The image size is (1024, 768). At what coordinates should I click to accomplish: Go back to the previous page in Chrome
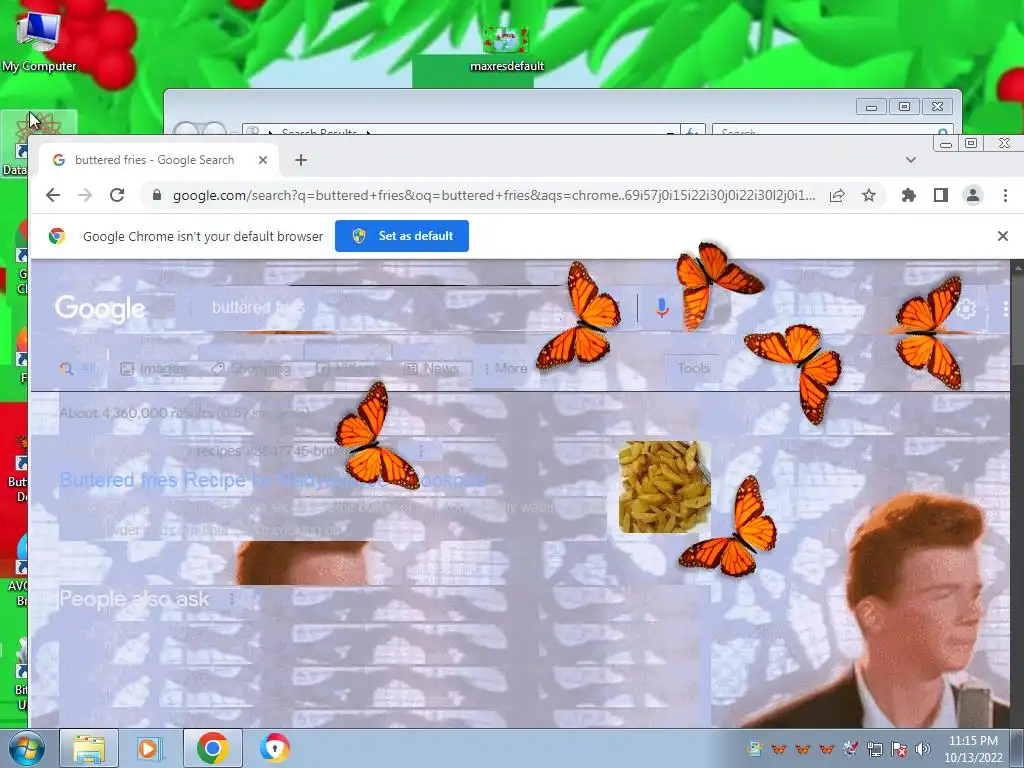point(53,195)
